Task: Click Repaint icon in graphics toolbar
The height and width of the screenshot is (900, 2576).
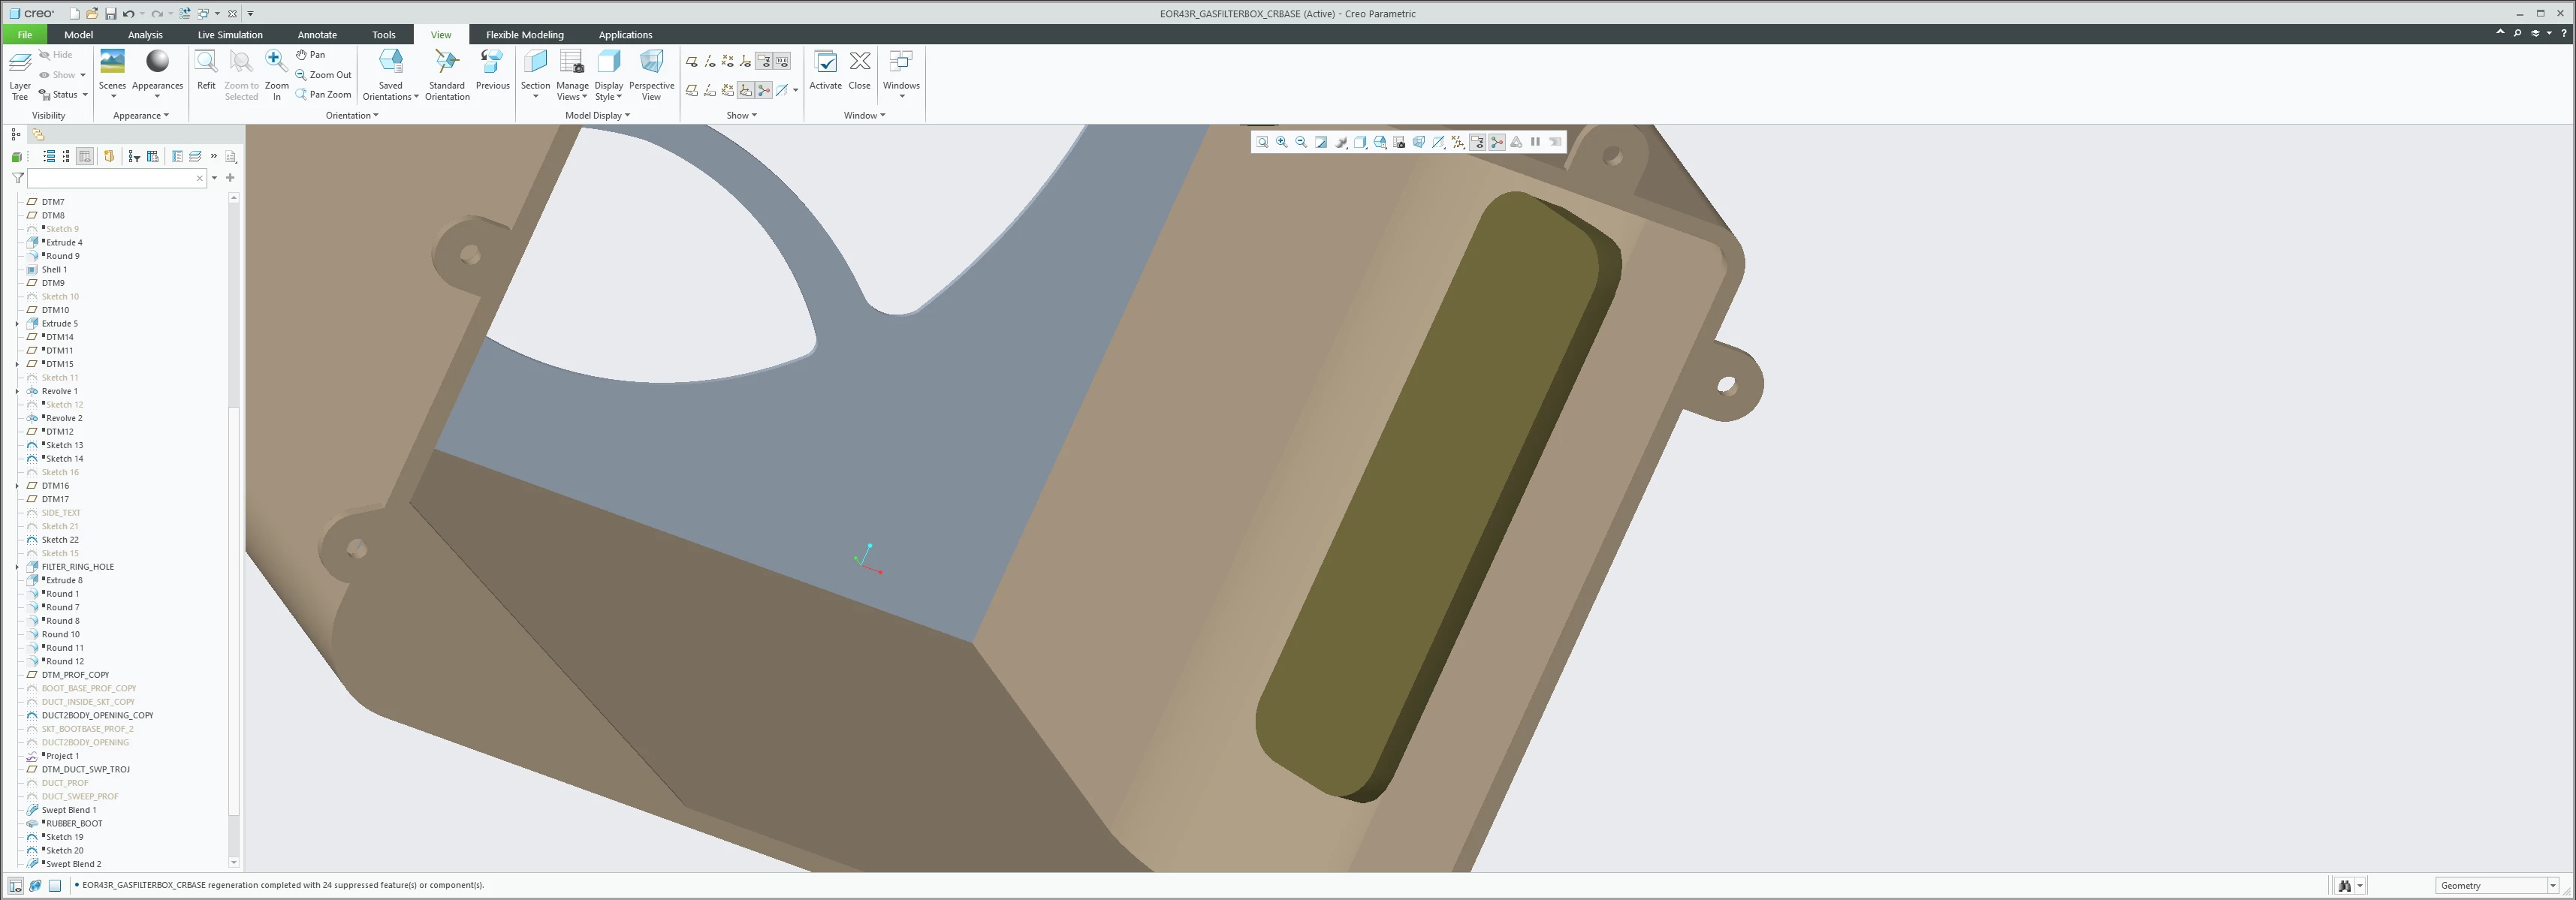Action: pos(1321,142)
